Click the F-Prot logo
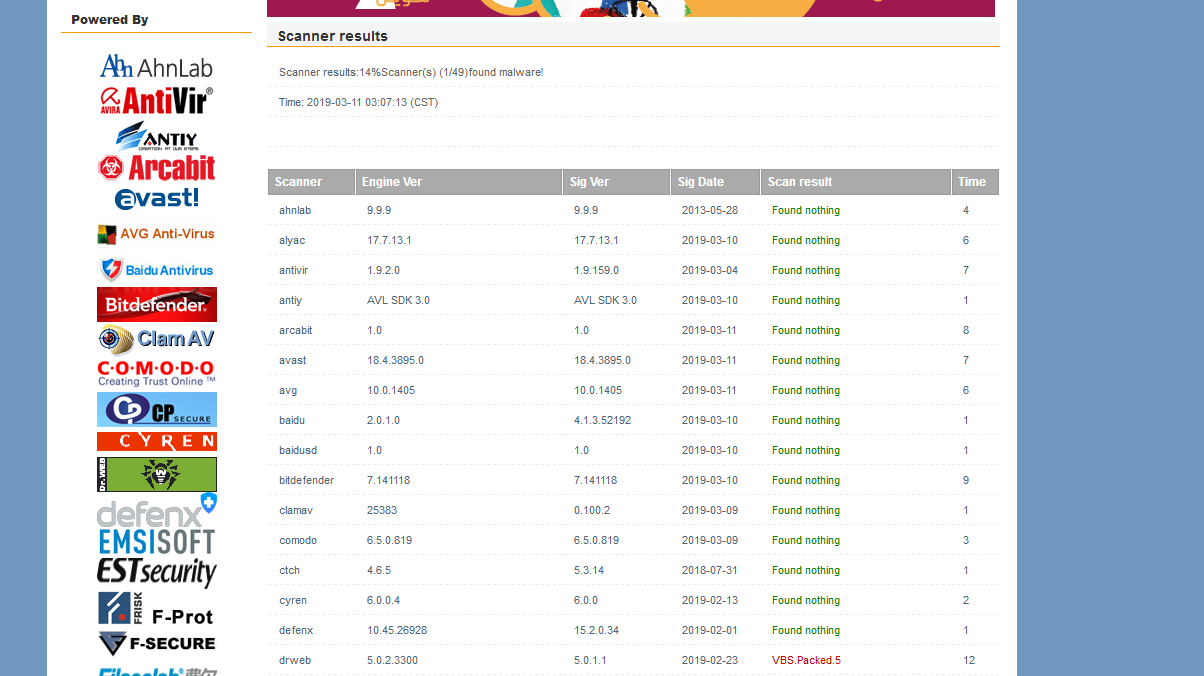1204x676 pixels. 156,609
